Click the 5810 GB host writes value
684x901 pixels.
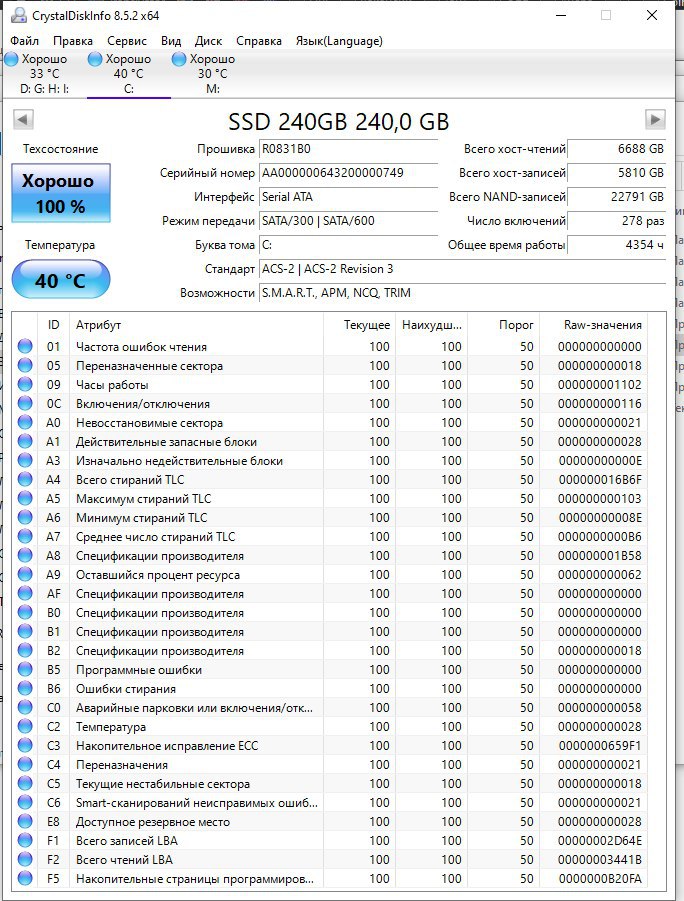(617, 173)
